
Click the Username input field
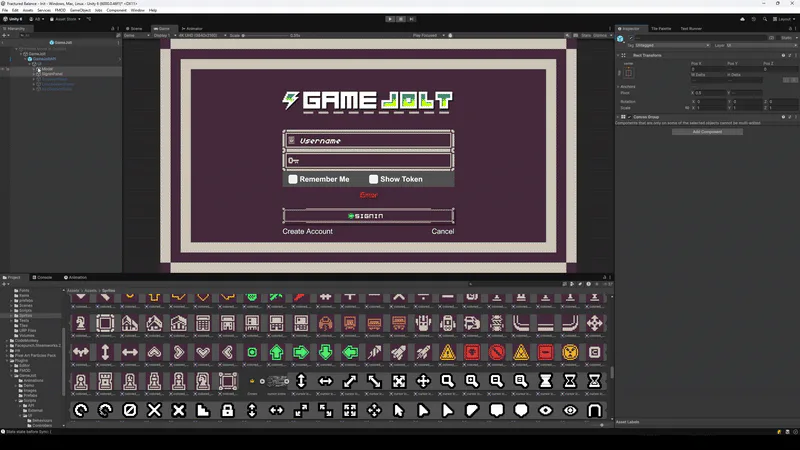[x=368, y=140]
